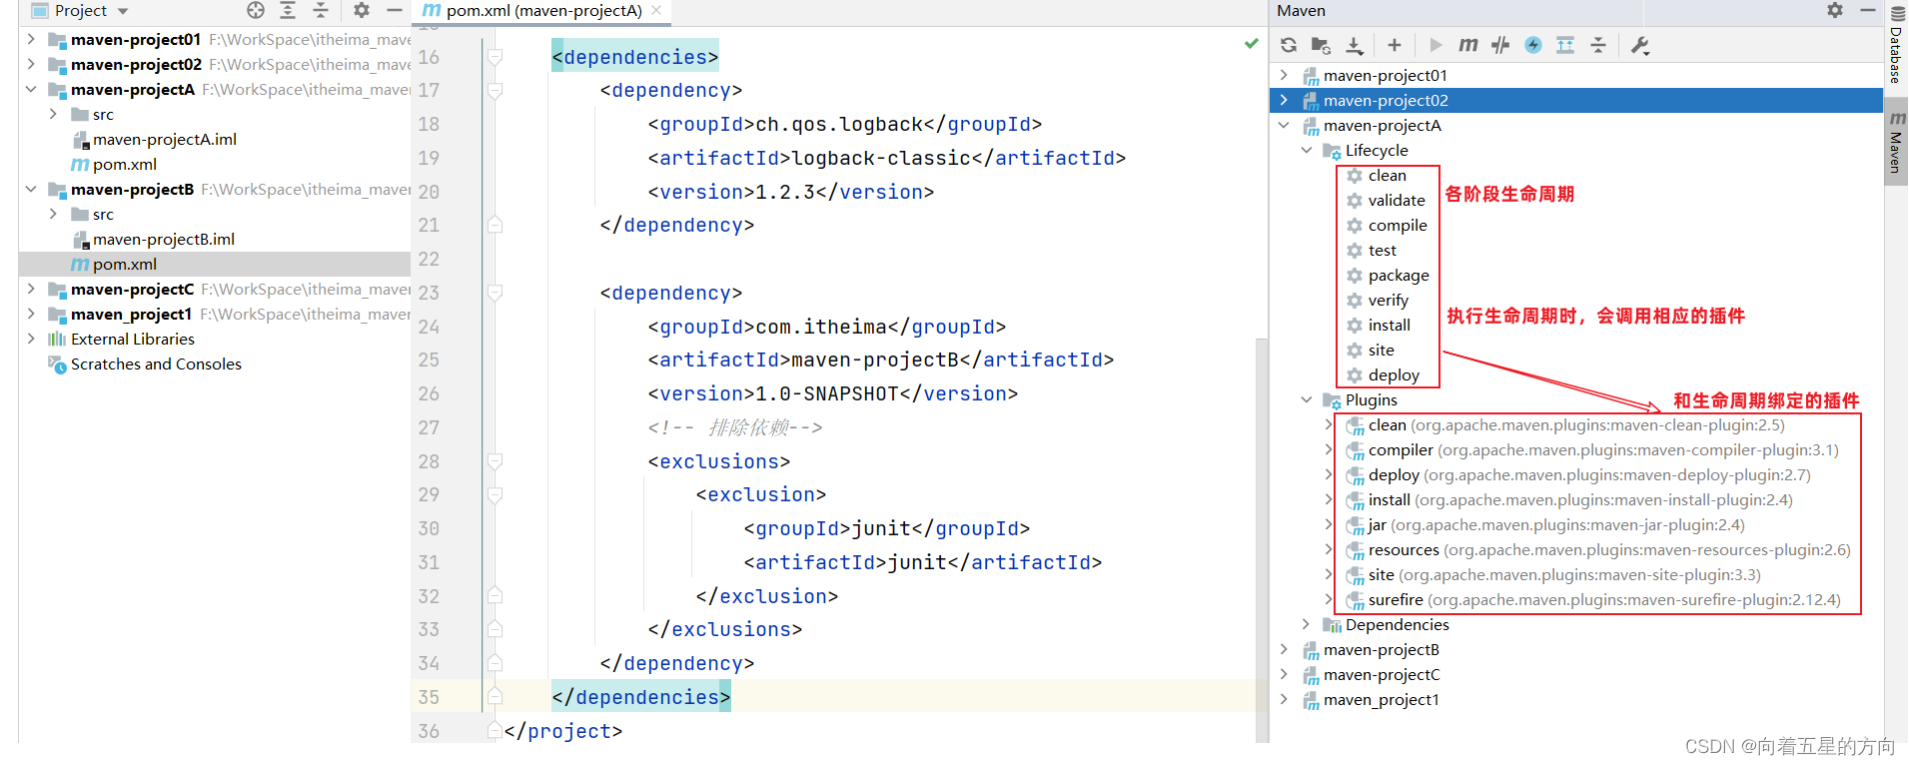1909x765 pixels.
Task: Click fold marker at line 28 exclusions
Action: point(495,461)
